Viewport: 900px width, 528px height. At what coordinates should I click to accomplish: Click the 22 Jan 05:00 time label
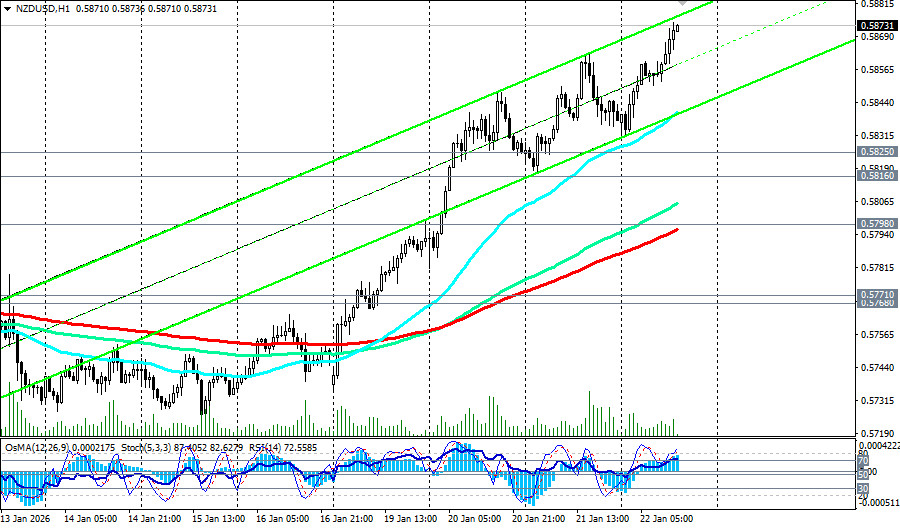tap(668, 519)
